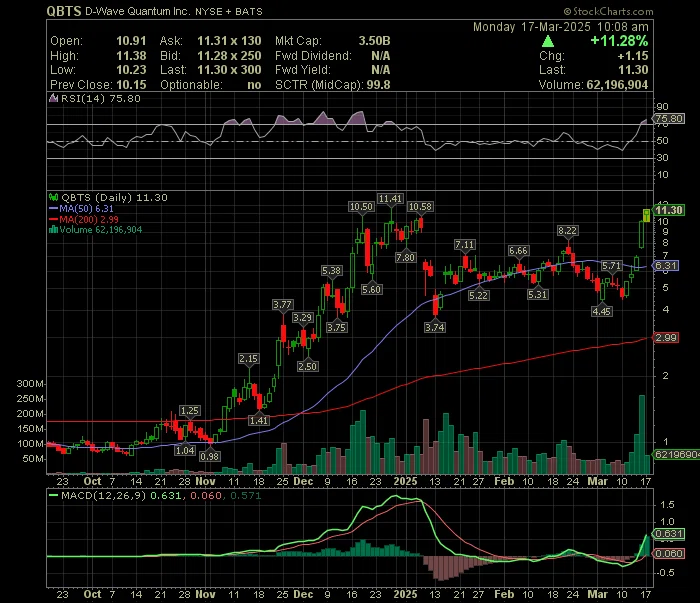This screenshot has width=700, height=603.
Task: Click the MA(50) blue legend line
Action: point(53,208)
